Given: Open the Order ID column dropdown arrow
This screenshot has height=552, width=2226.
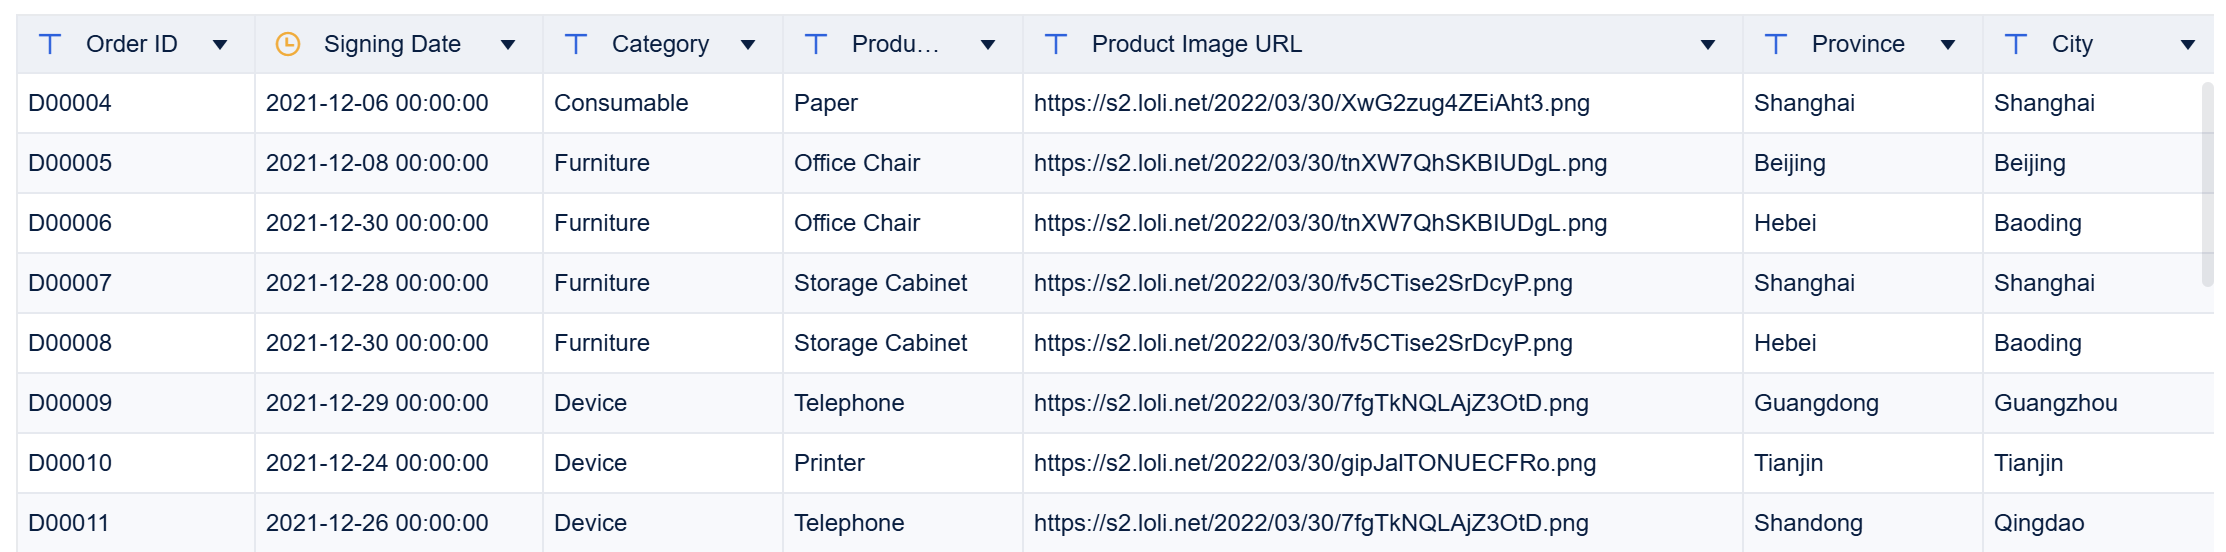Looking at the screenshot, I should click(x=220, y=45).
